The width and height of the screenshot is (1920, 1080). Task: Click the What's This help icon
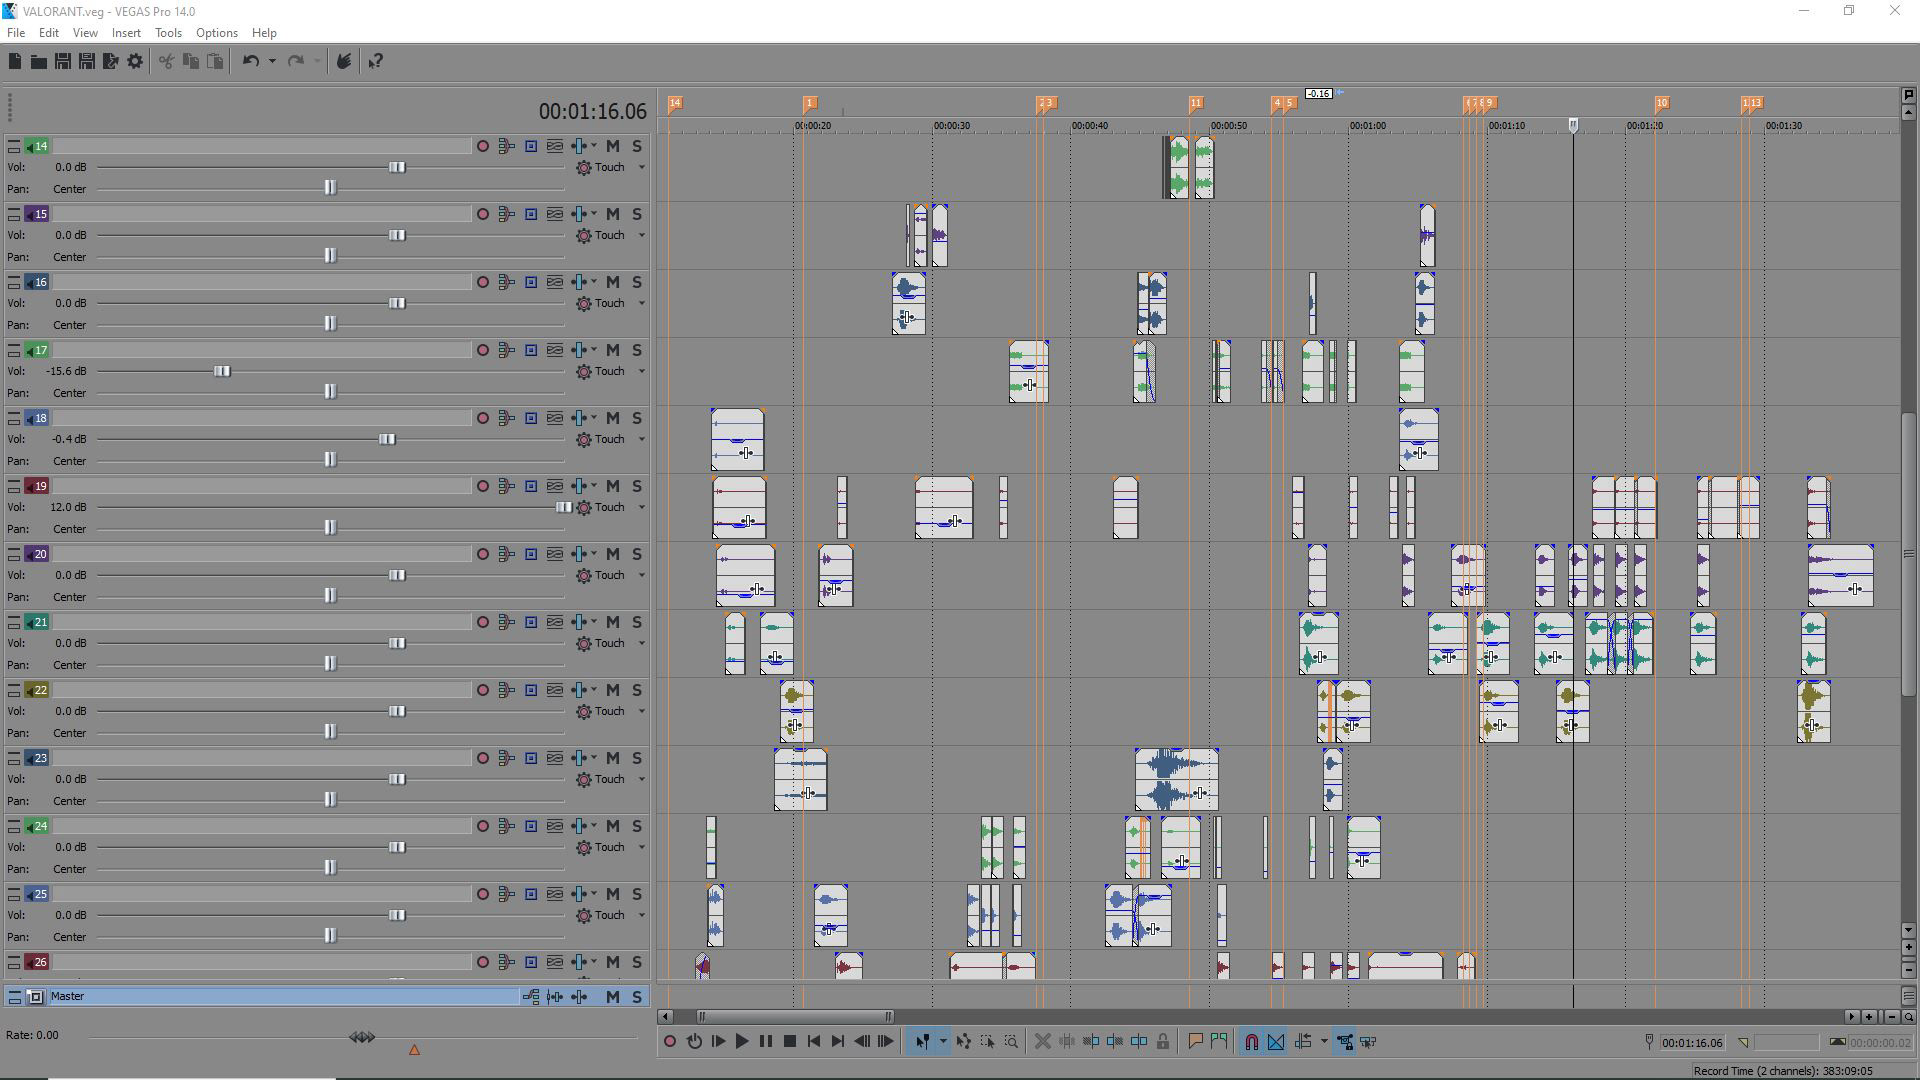pyautogui.click(x=375, y=62)
